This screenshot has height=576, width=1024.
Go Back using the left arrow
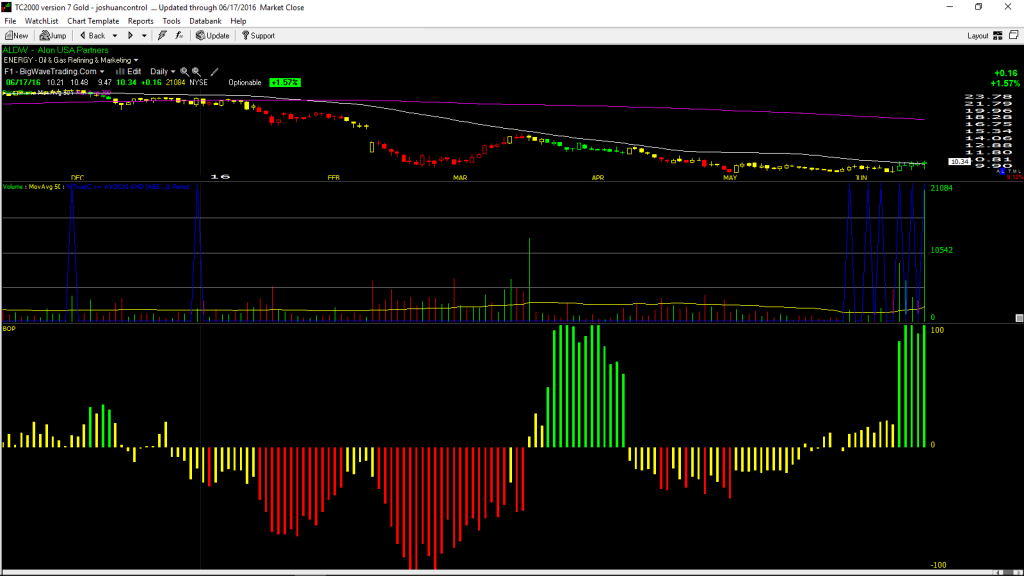pyautogui.click(x=93, y=36)
